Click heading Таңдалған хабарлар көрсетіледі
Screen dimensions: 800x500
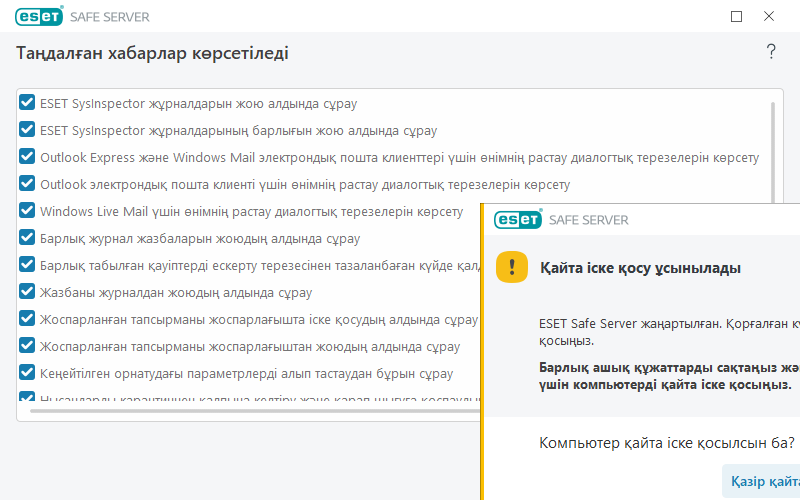coord(153,53)
